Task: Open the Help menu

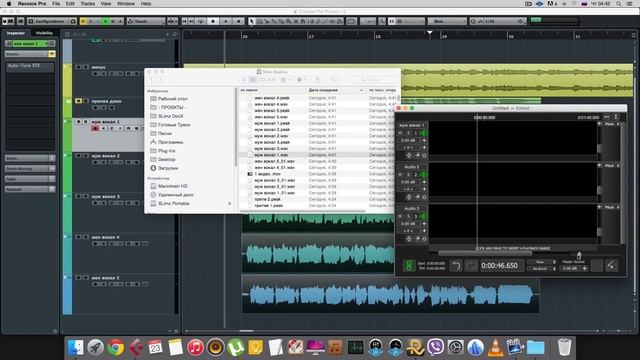Action: pyautogui.click(x=146, y=4)
